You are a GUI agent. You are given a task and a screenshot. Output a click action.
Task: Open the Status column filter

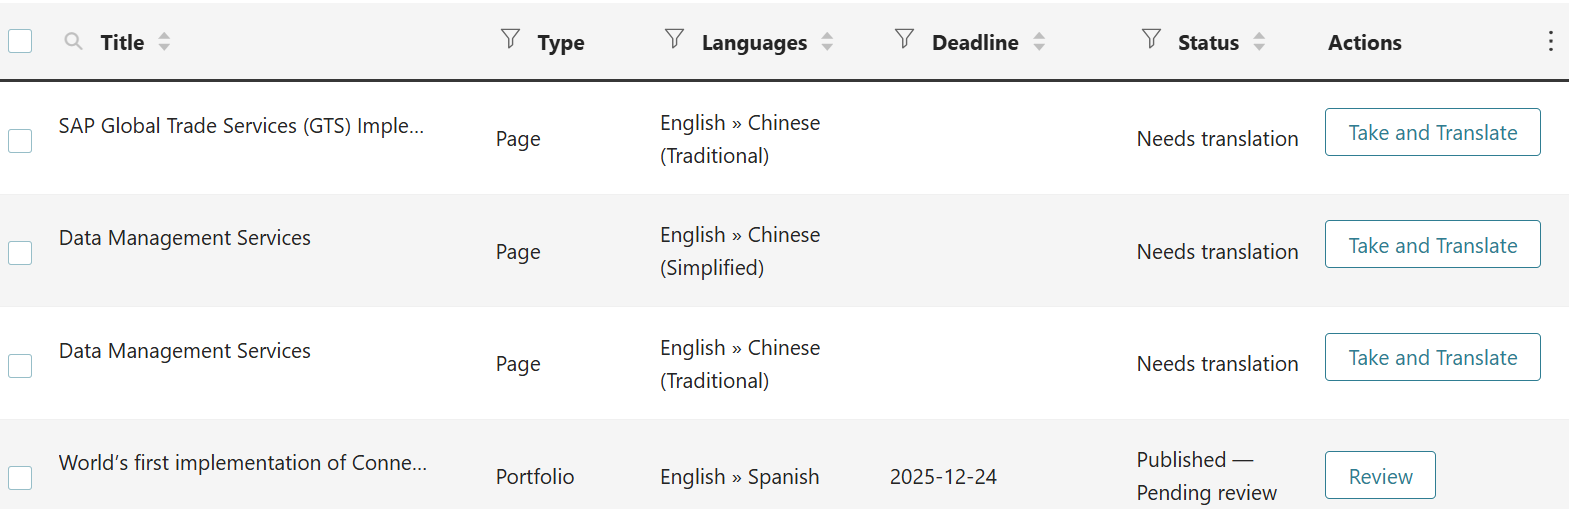(1151, 39)
